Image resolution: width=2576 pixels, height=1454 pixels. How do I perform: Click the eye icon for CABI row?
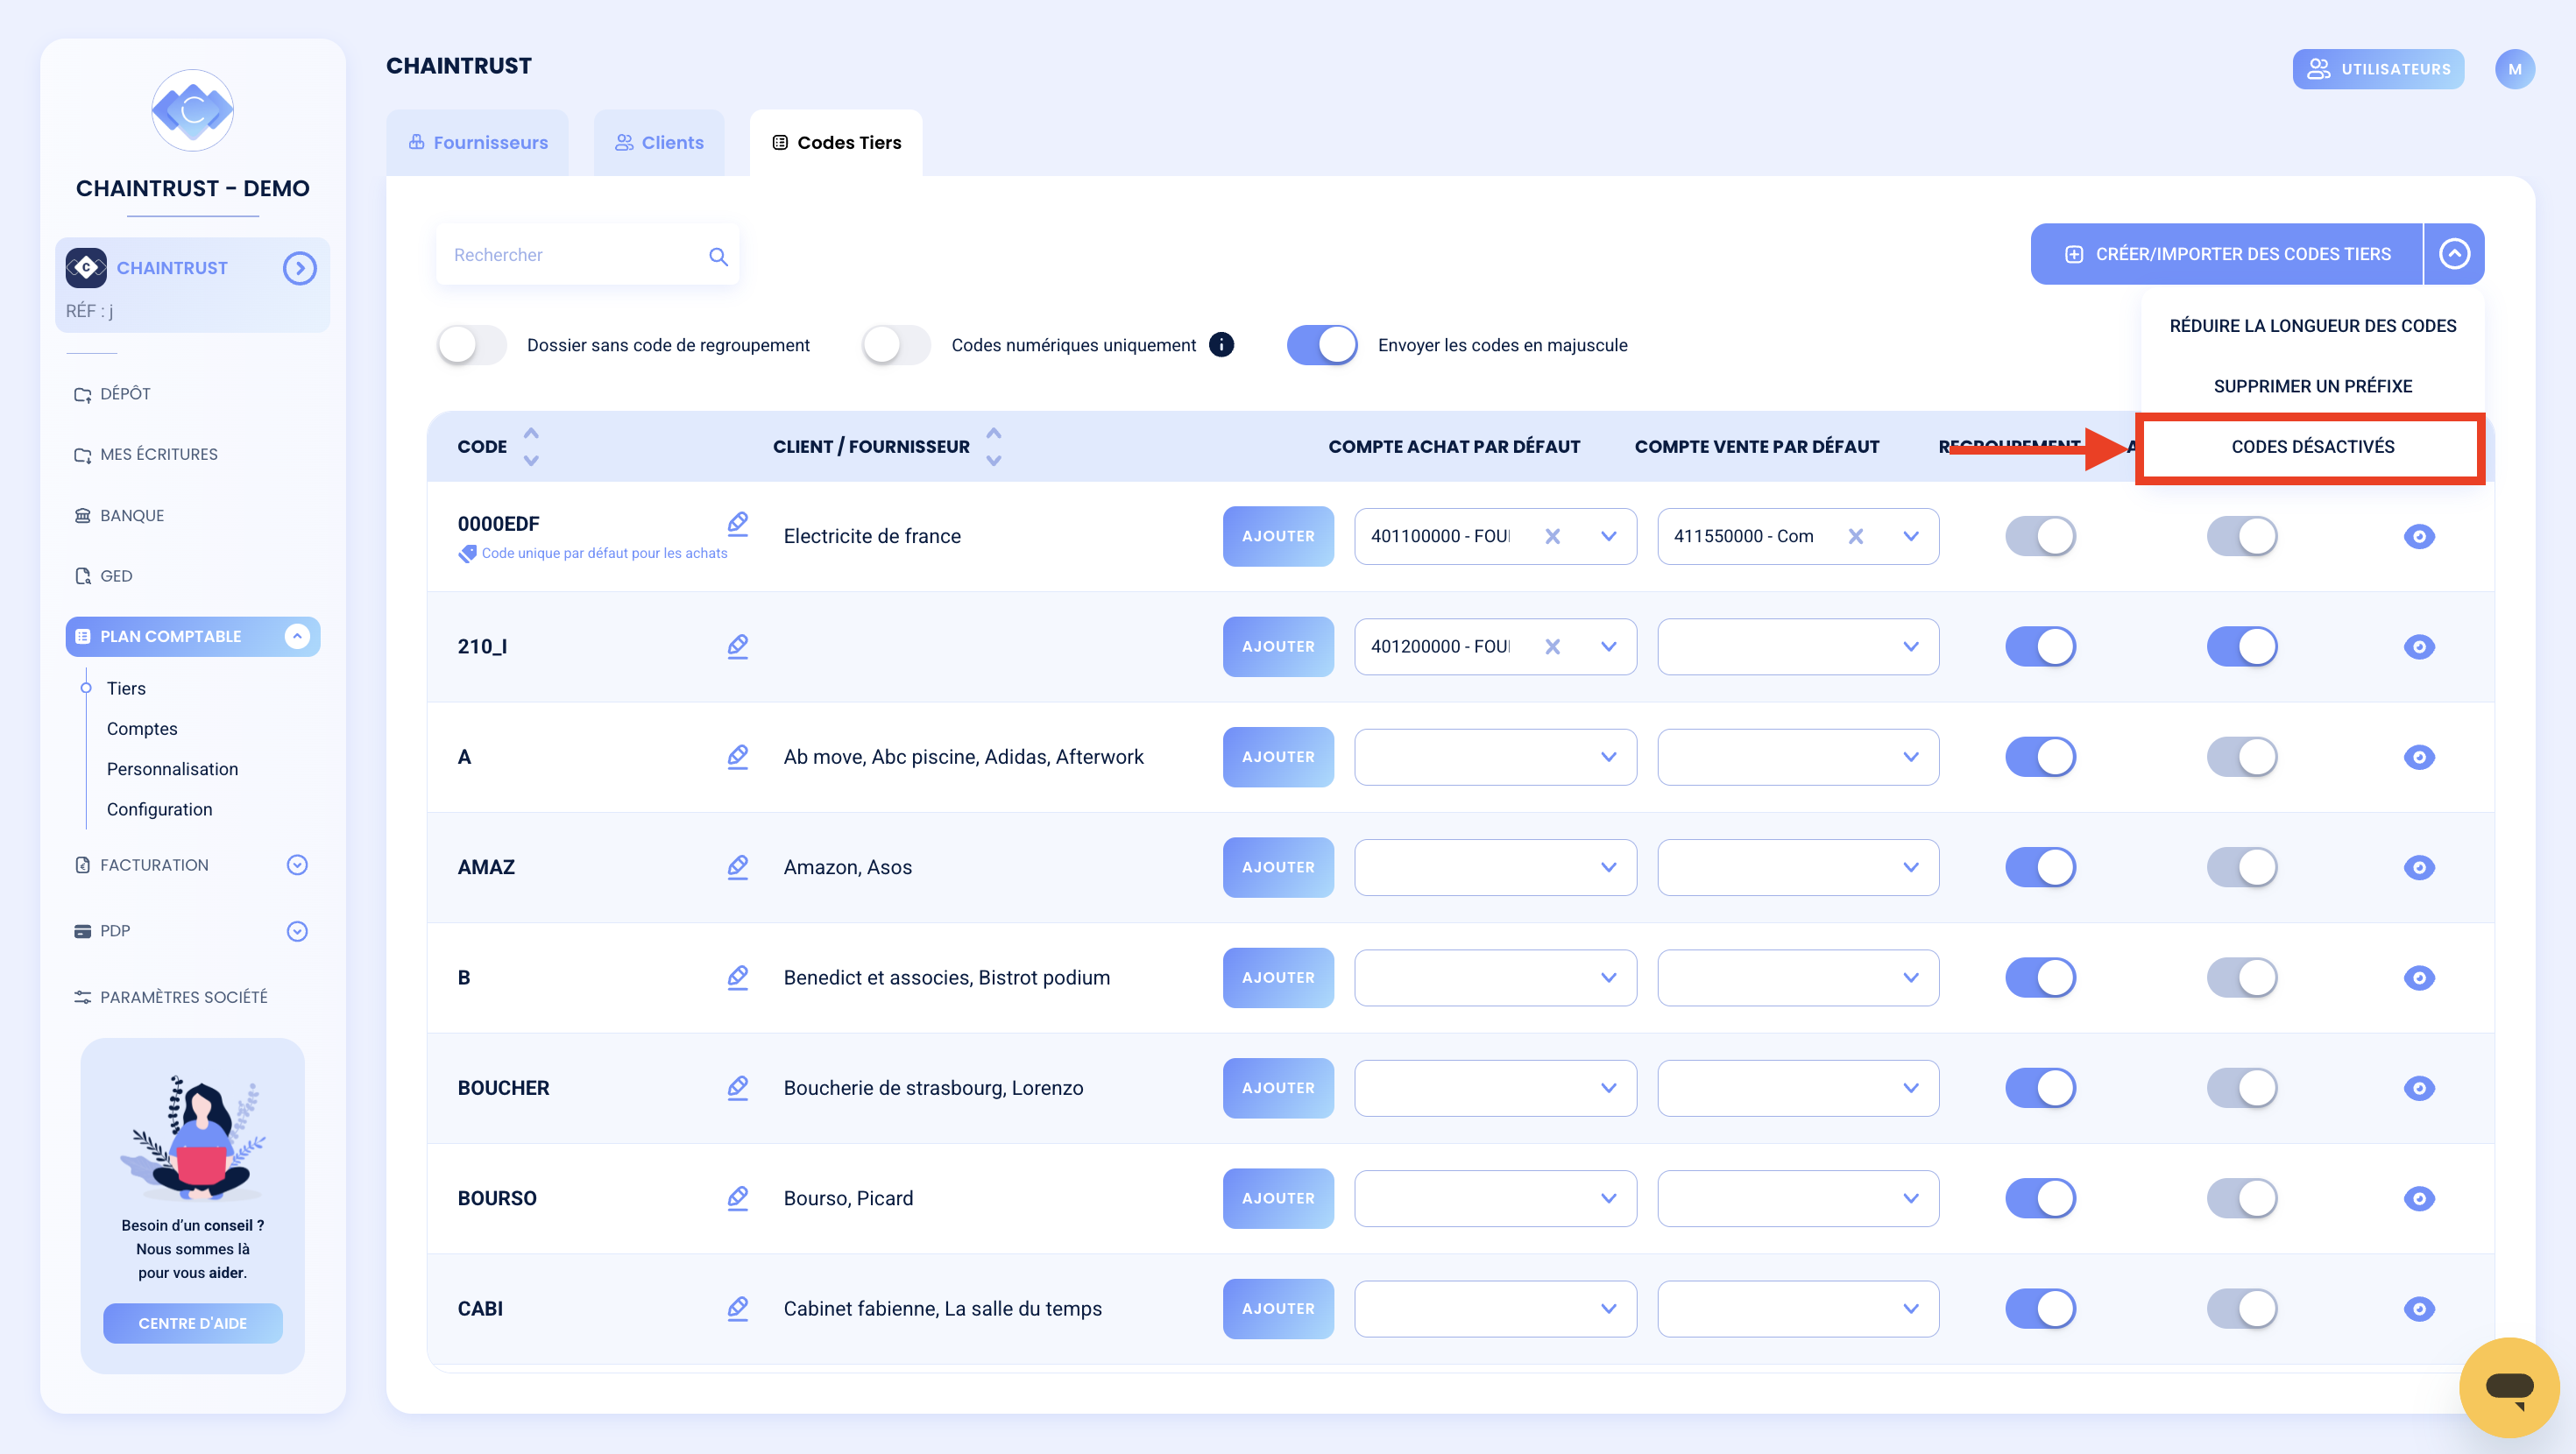2418,1308
